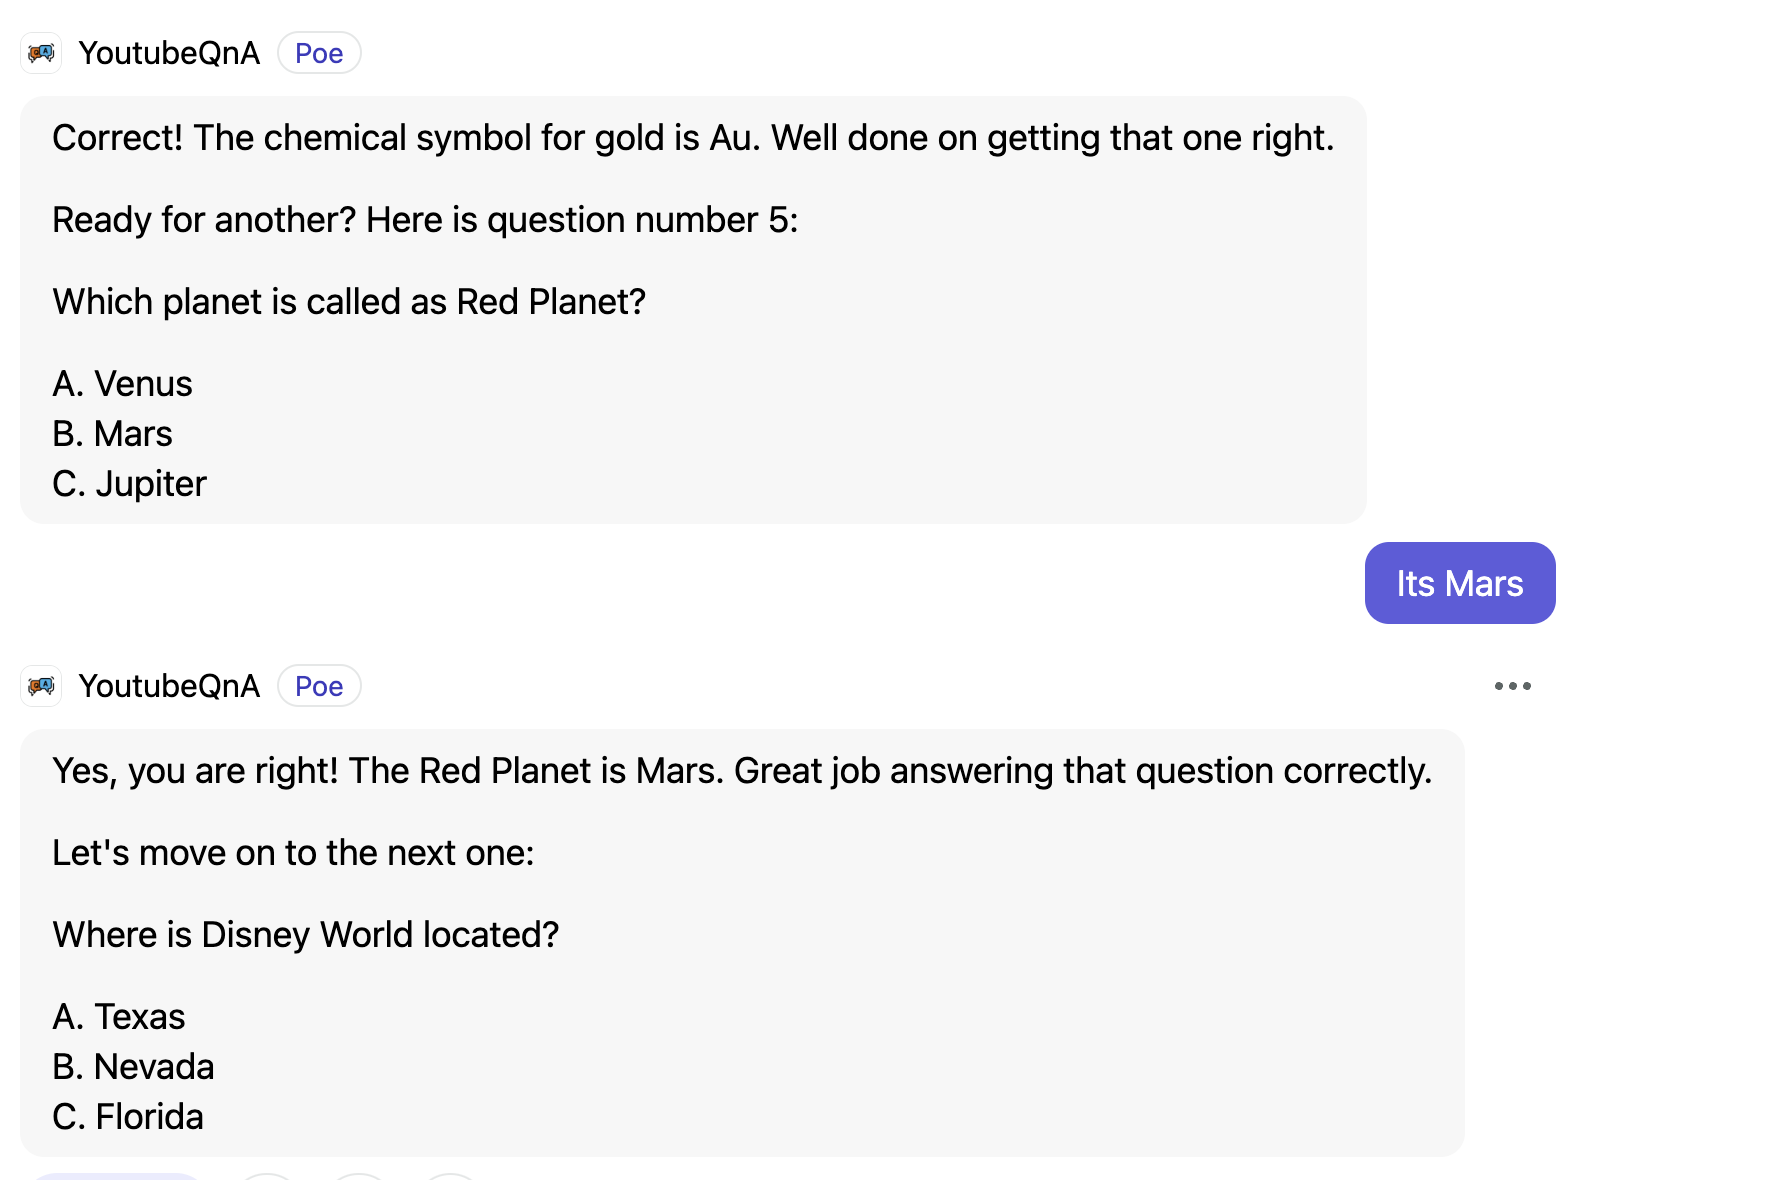This screenshot has width=1782, height=1180.
Task: Click the "Where is Disney World located?" question
Action: coord(305,935)
